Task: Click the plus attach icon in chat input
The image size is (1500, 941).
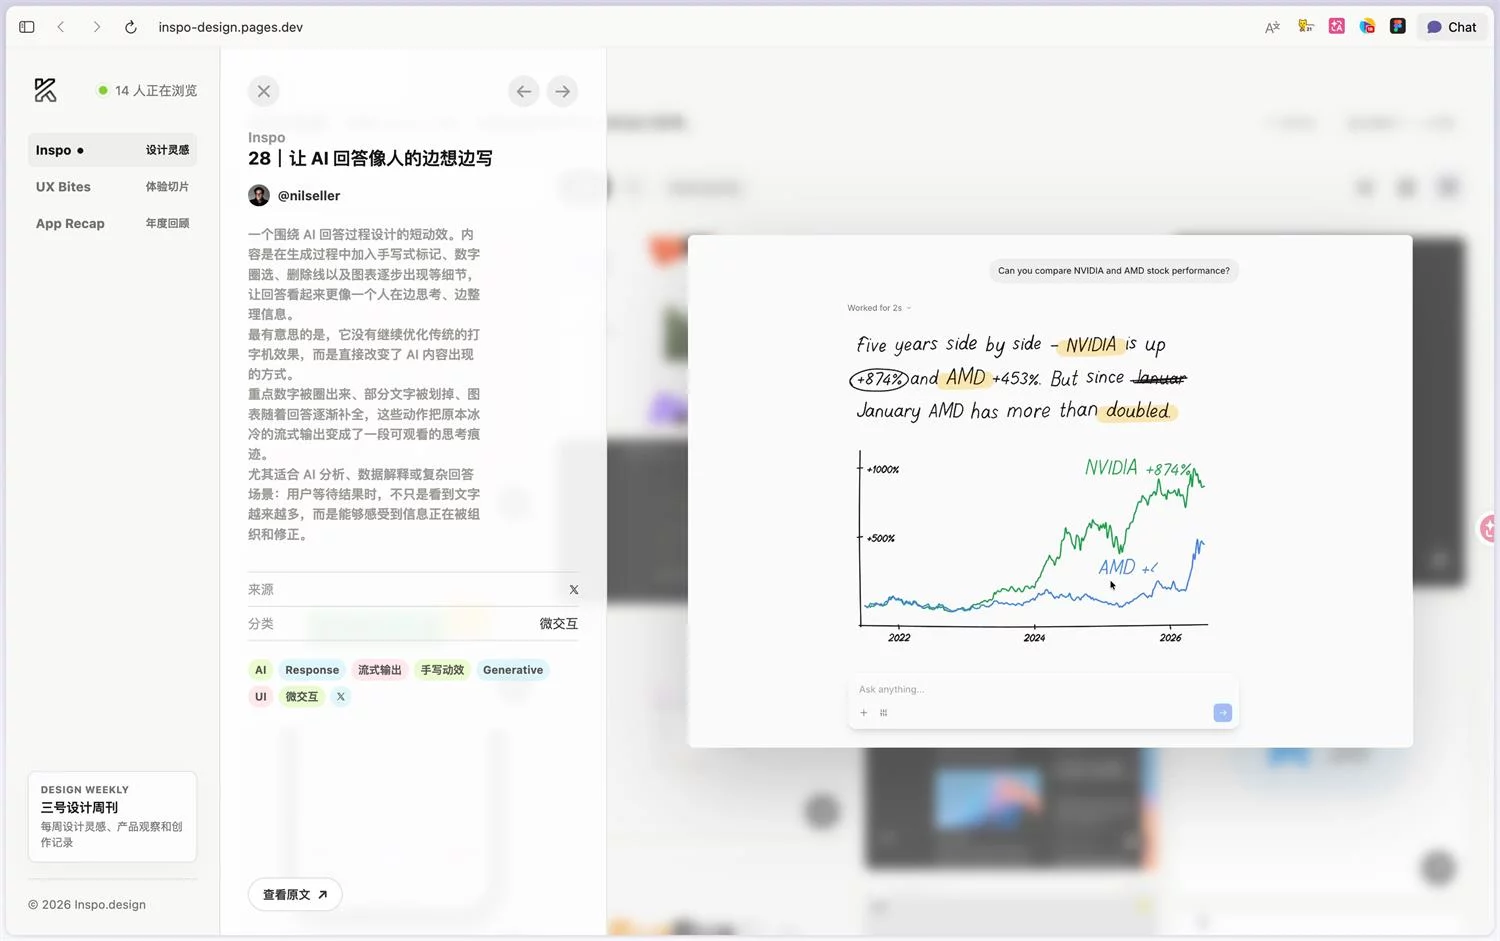Action: pos(864,713)
